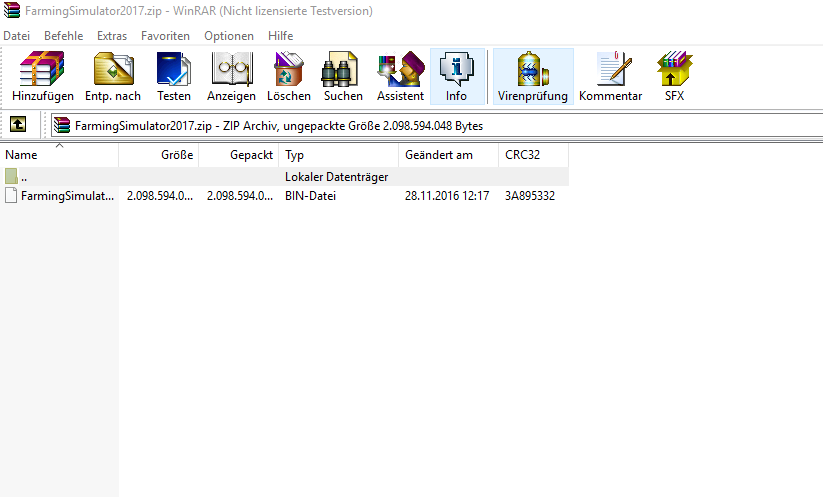The image size is (823, 497).
Task: Open the Befehle menu
Action: pos(64,35)
